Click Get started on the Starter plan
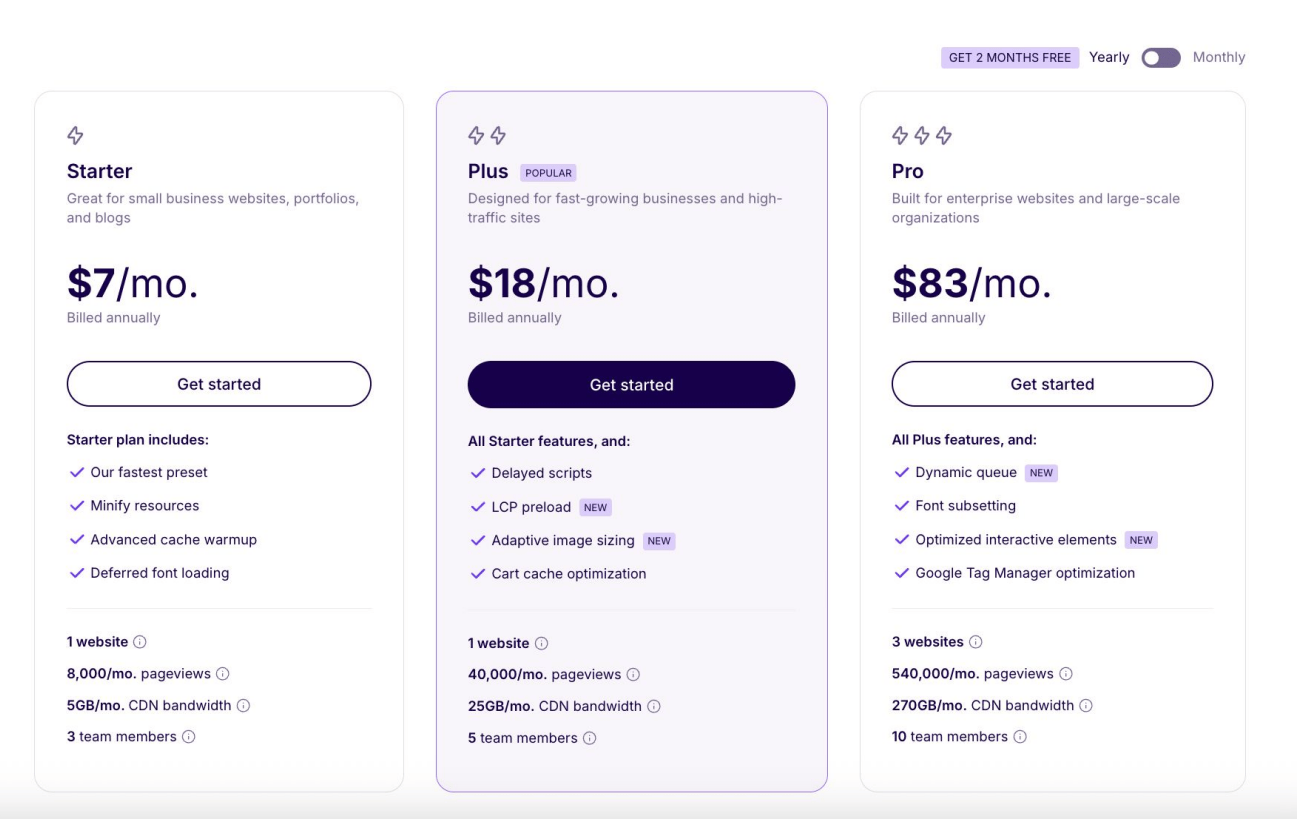Viewport: 1302px width, 836px height. (219, 384)
